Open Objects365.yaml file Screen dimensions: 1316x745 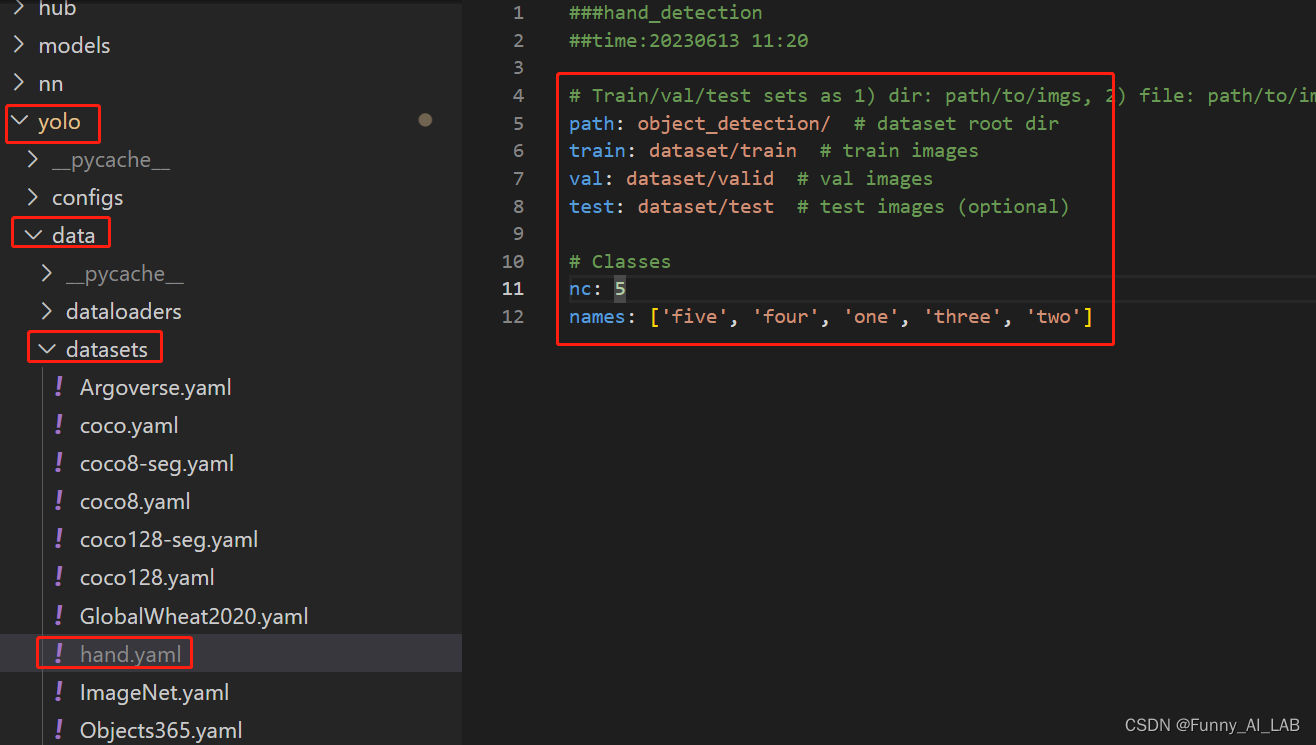(161, 730)
